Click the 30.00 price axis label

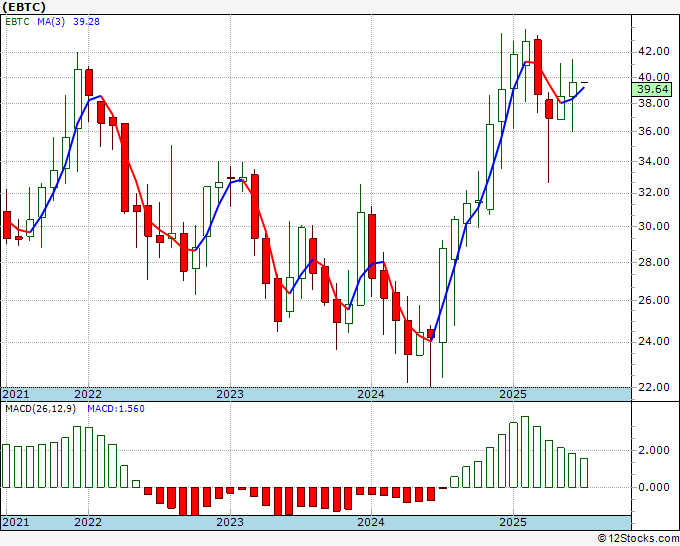click(x=654, y=226)
